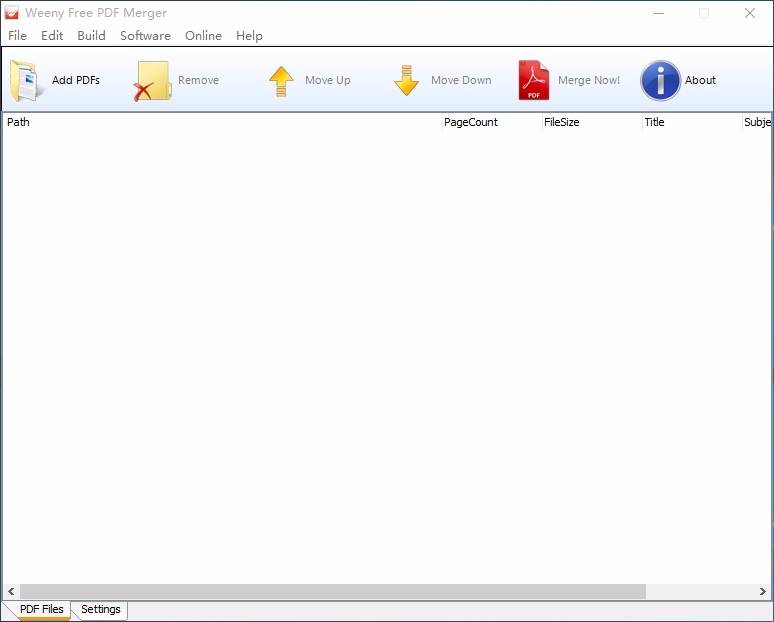Select the PDF Files tab

pos(41,609)
